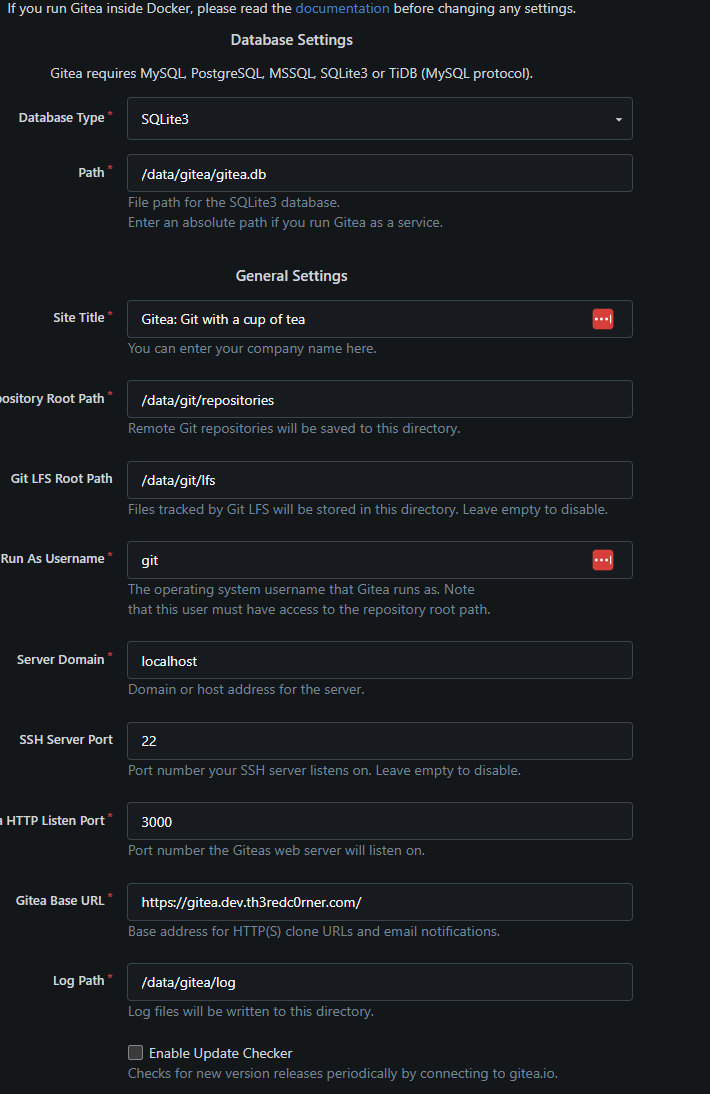The image size is (710, 1094).
Task: Click the password manager icon in Run As Username
Action: [x=602, y=560]
